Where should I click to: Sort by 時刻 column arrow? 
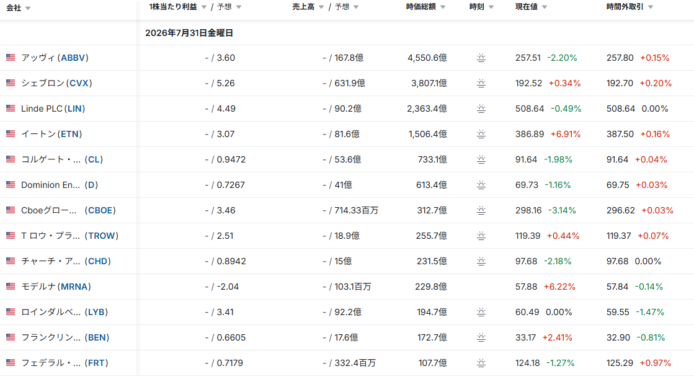(491, 7)
